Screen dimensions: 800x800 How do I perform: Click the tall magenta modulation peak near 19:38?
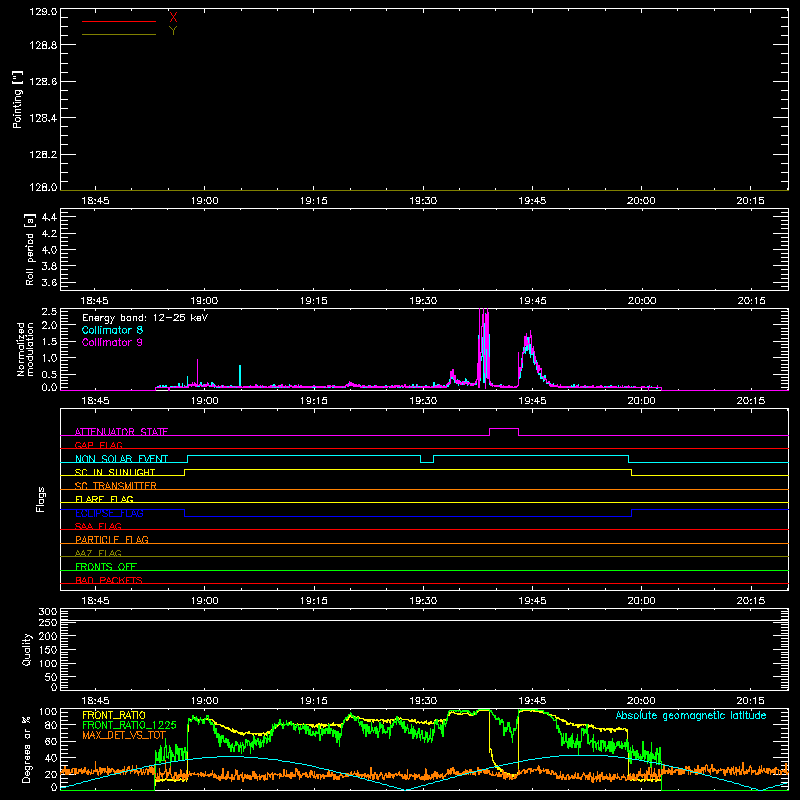[x=484, y=347]
